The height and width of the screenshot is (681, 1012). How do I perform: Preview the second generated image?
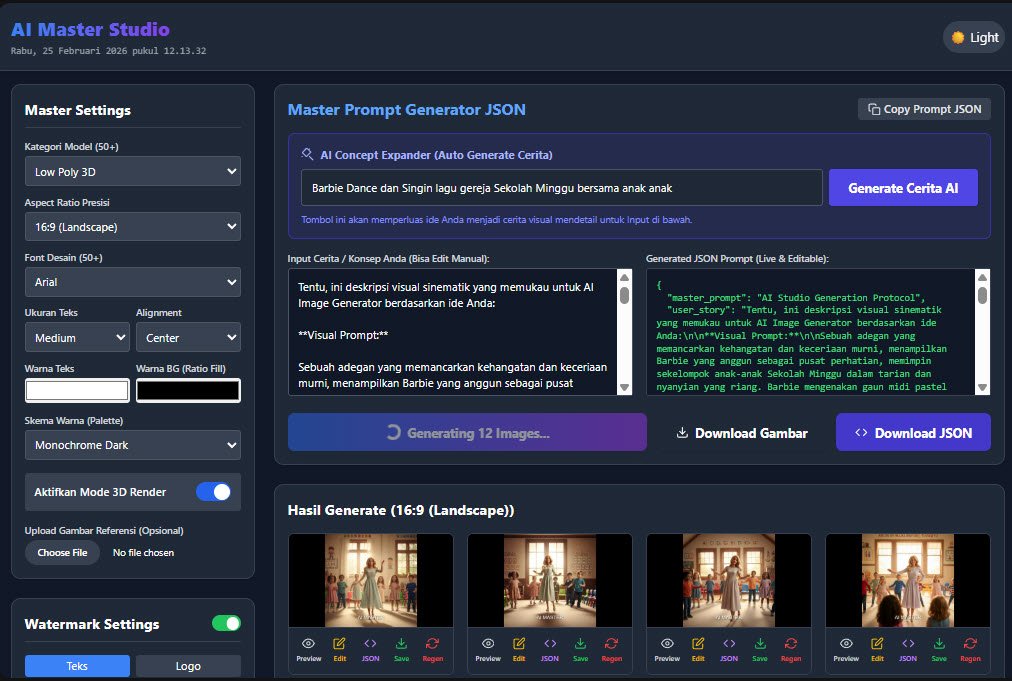488,649
